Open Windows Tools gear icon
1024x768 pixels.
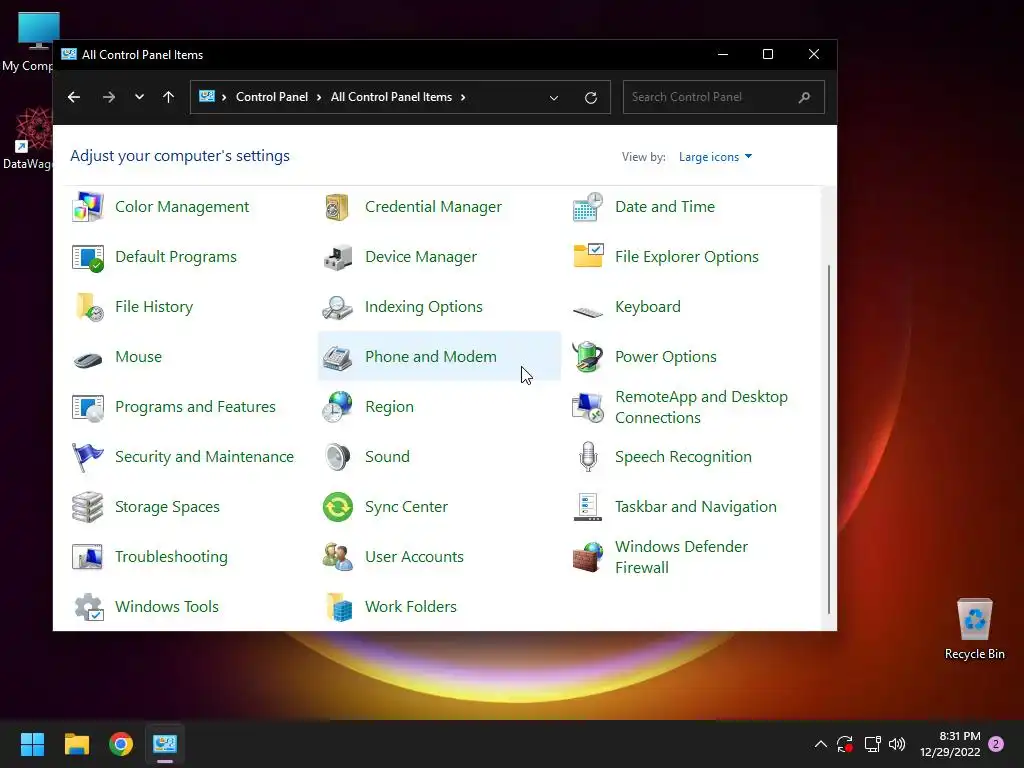pyautogui.click(x=88, y=607)
